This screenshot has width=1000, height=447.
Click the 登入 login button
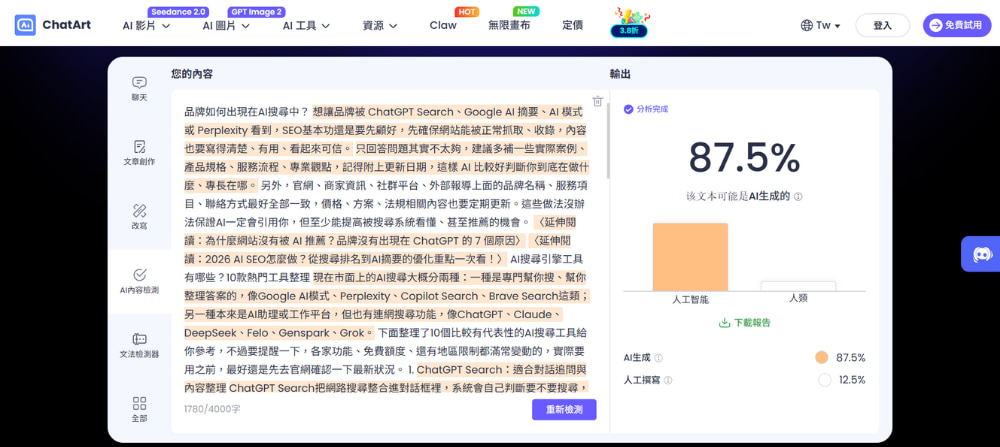pos(882,26)
